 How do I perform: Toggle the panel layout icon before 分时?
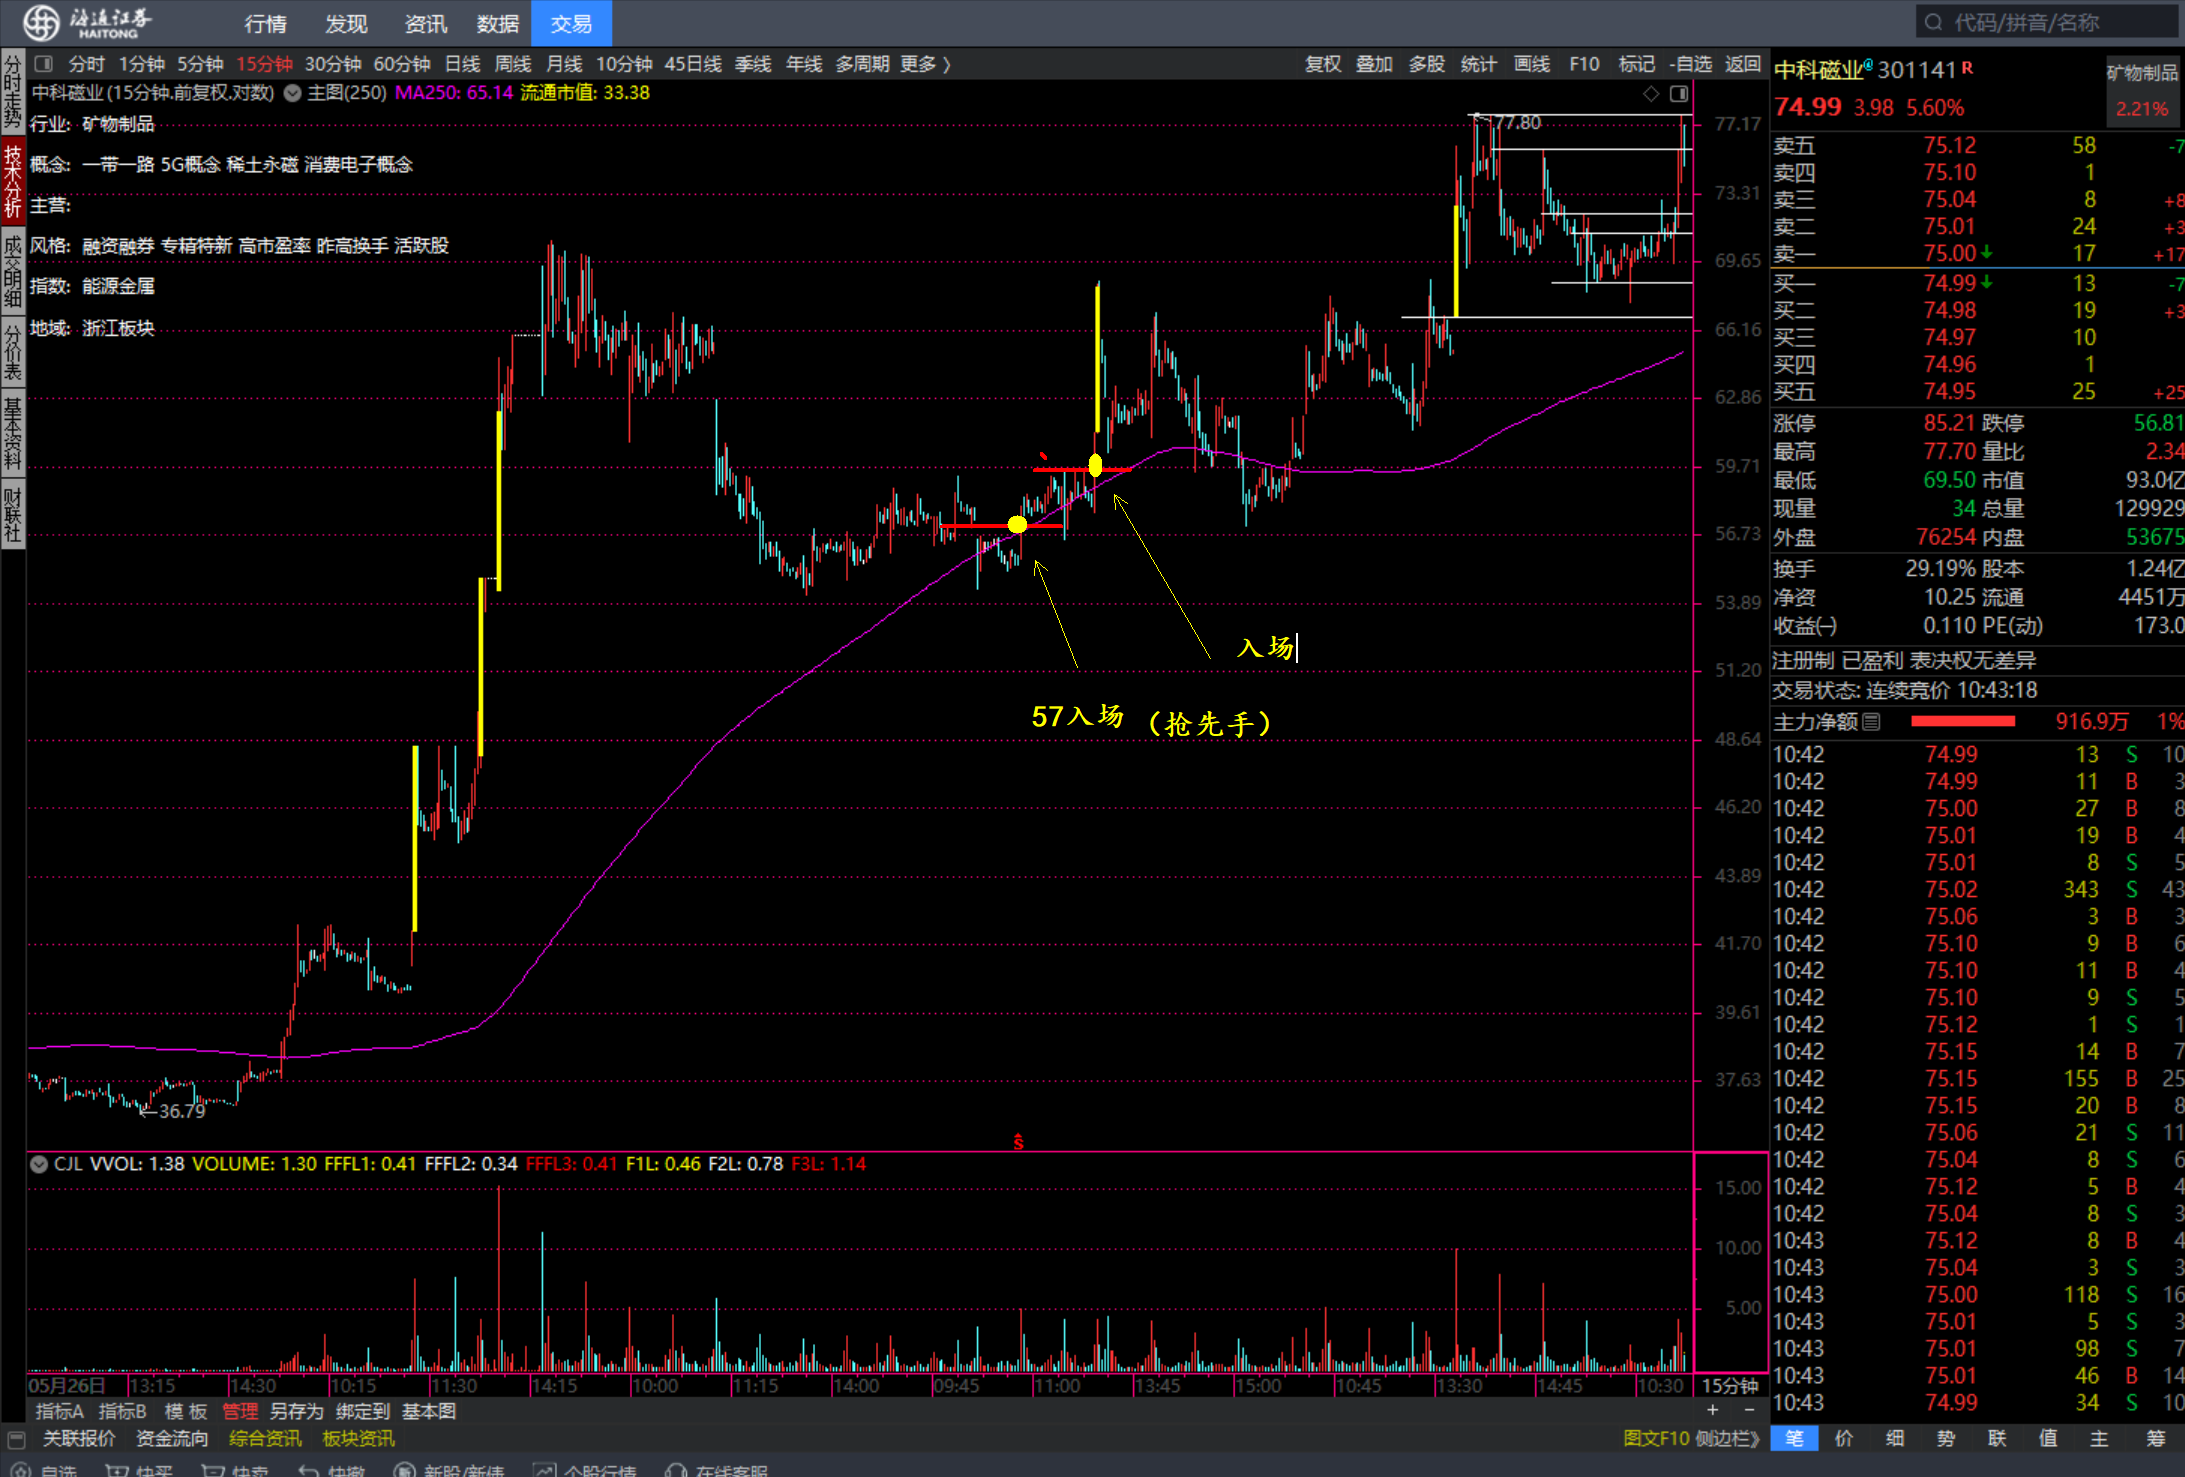tap(43, 64)
